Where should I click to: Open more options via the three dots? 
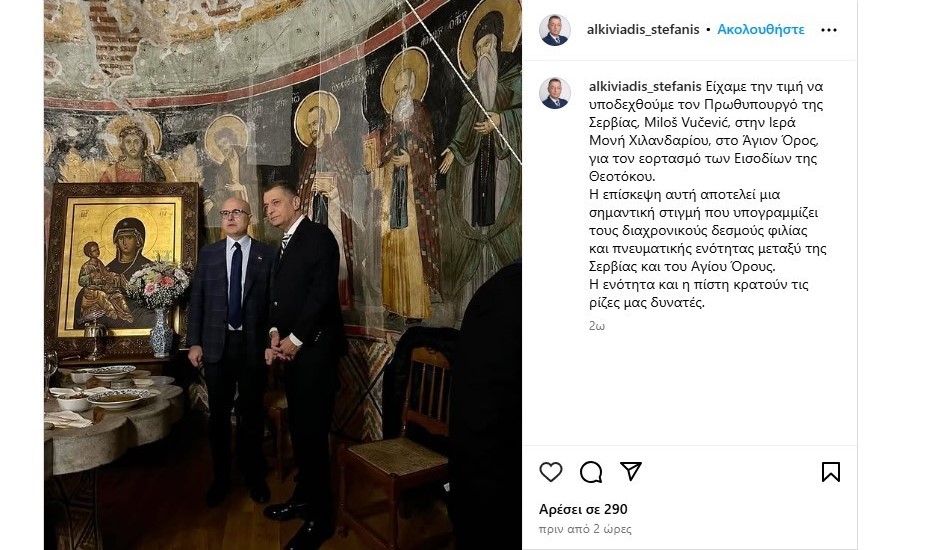(829, 30)
